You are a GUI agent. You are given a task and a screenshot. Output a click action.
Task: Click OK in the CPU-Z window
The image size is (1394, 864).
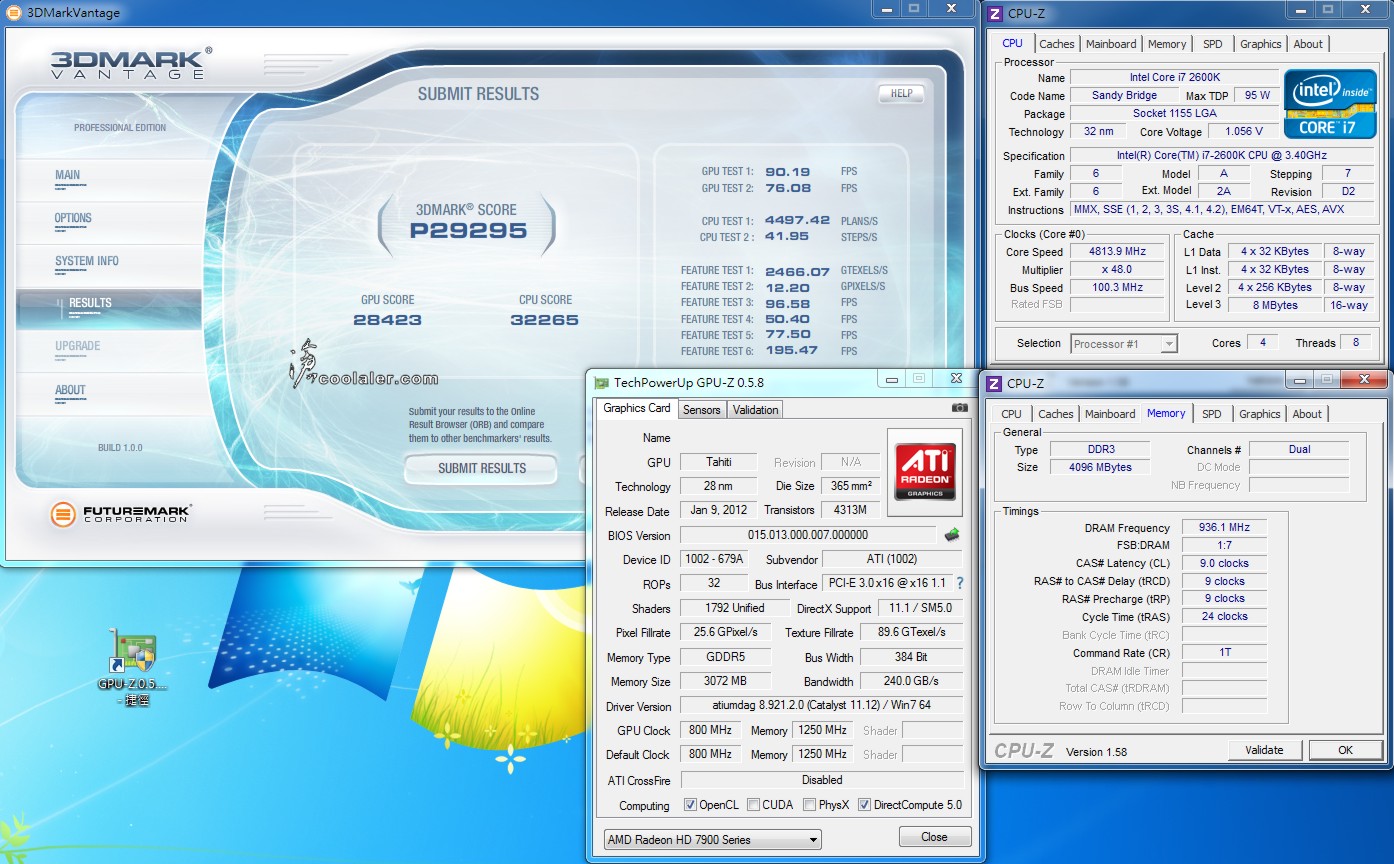pos(1345,750)
